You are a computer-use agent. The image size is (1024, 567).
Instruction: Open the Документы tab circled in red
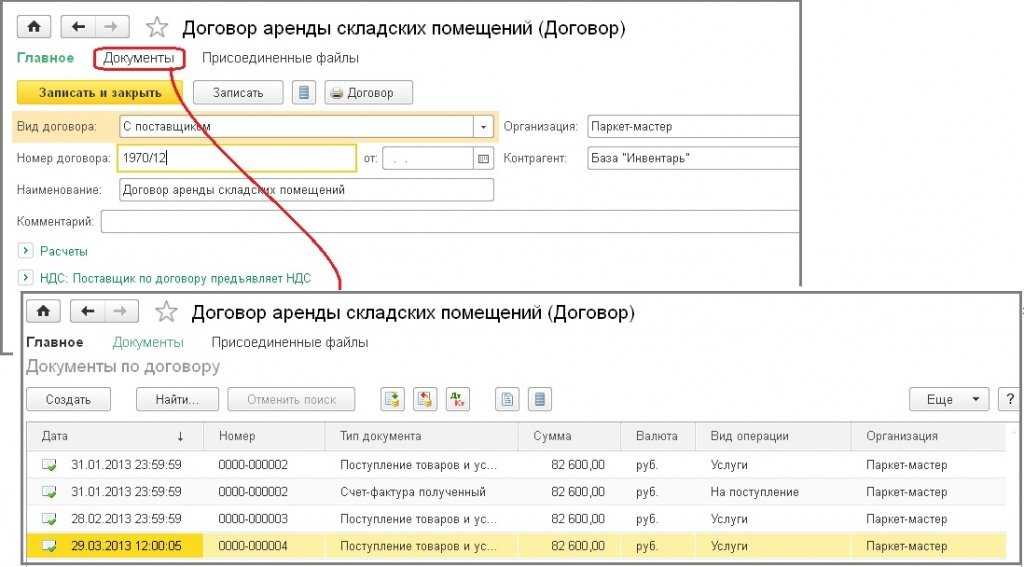pyautogui.click(x=139, y=58)
